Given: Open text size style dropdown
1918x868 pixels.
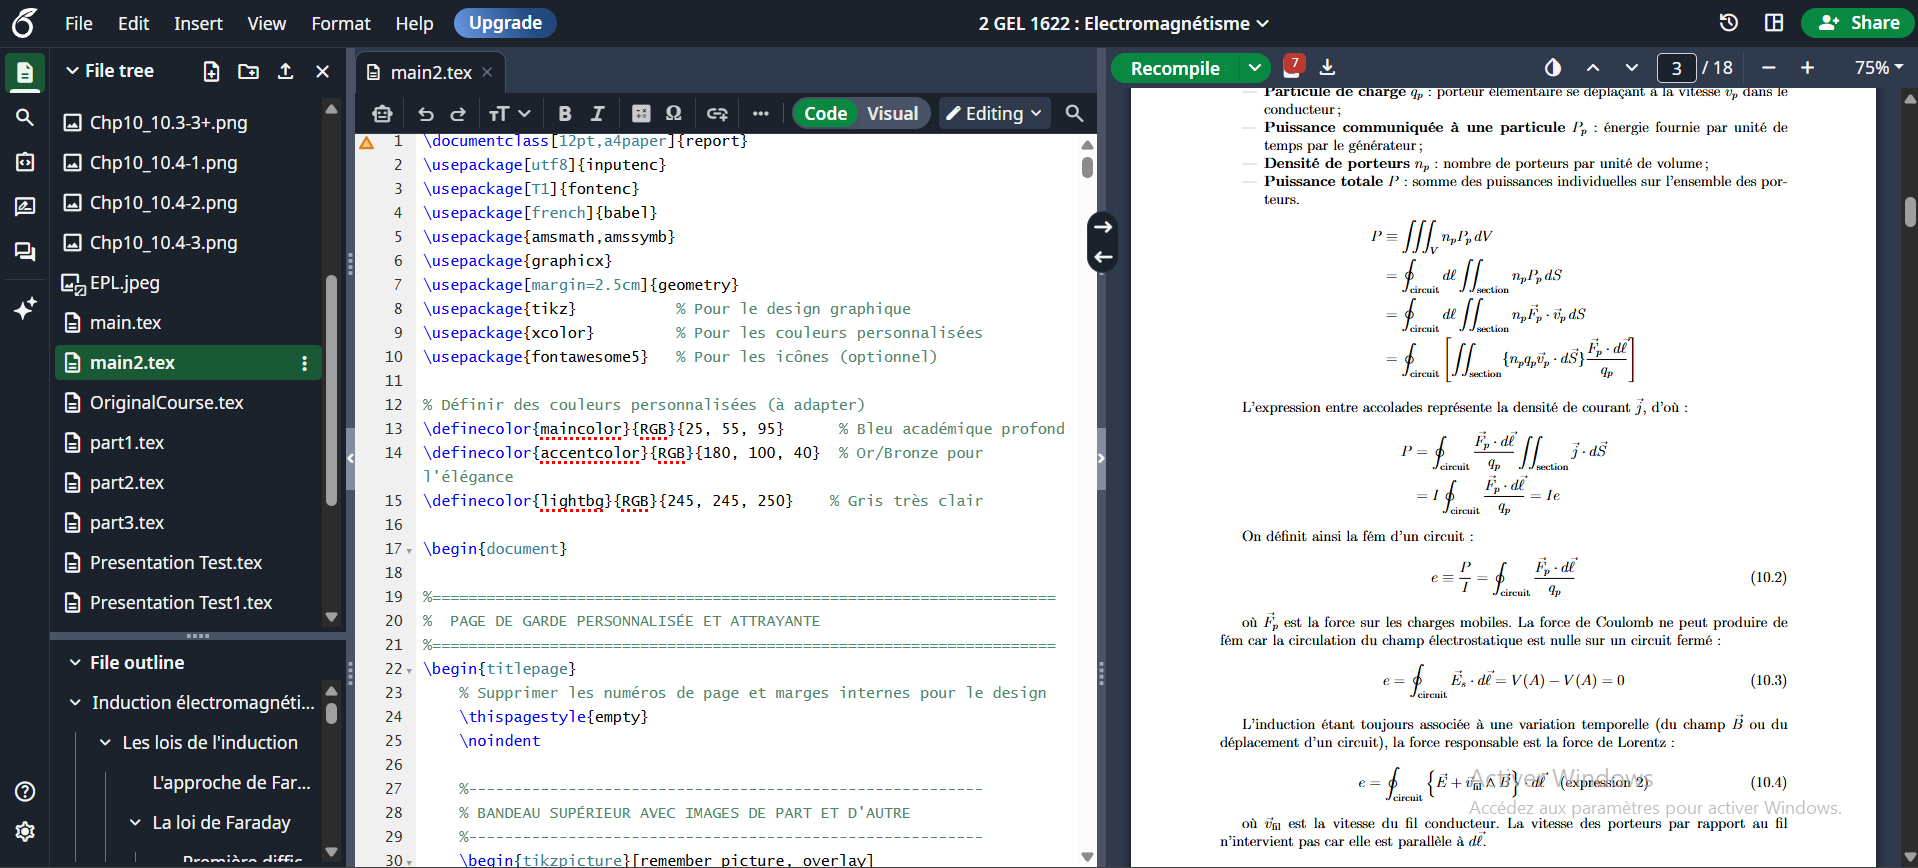Looking at the screenshot, I should pyautogui.click(x=509, y=113).
